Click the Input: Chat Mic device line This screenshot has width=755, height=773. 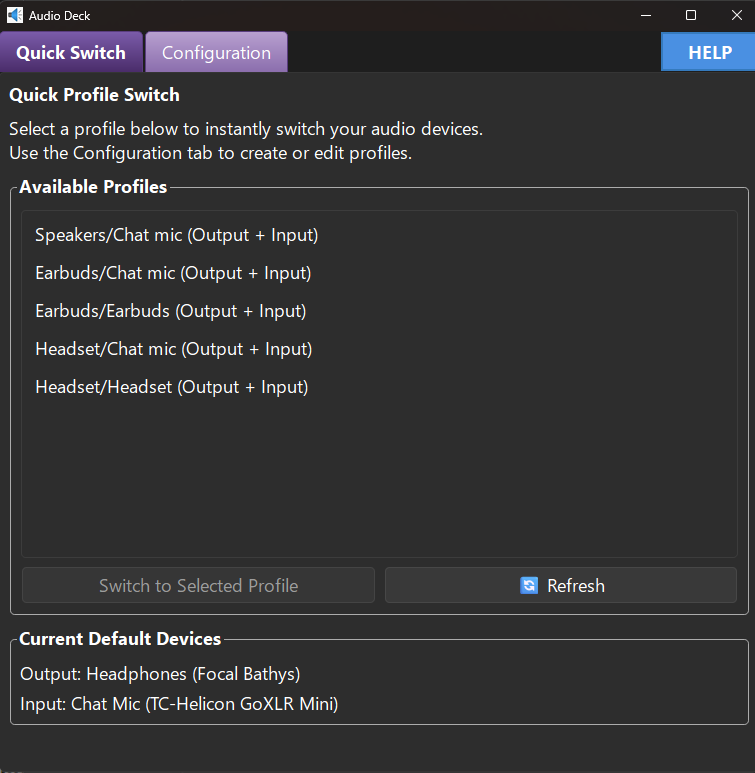(x=179, y=704)
